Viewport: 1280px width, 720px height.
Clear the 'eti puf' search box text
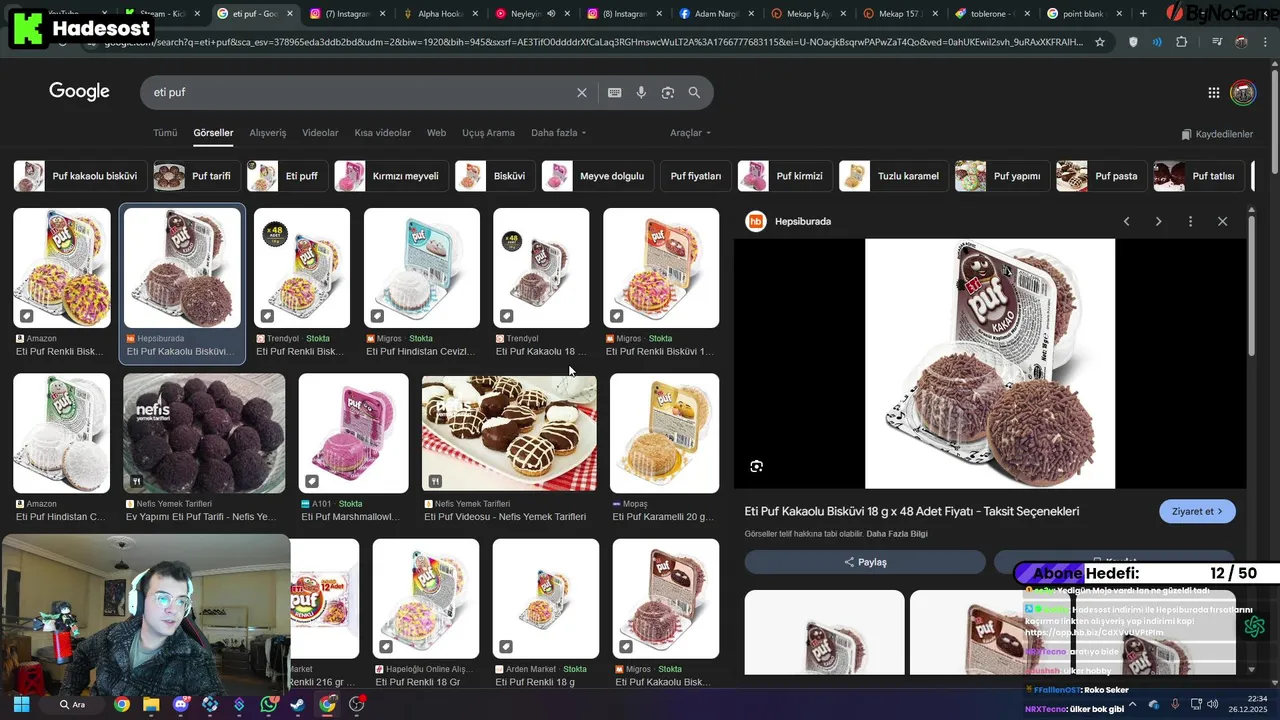pyautogui.click(x=582, y=92)
